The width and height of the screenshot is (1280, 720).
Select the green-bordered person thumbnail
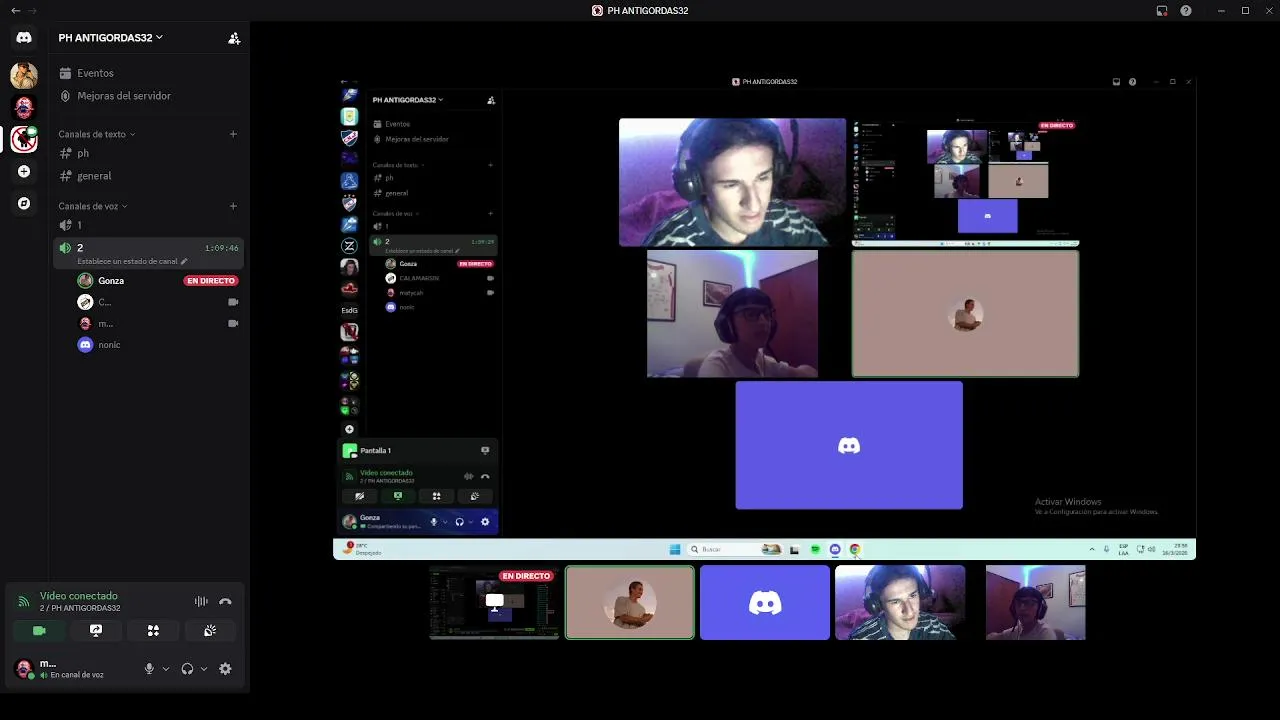point(629,602)
